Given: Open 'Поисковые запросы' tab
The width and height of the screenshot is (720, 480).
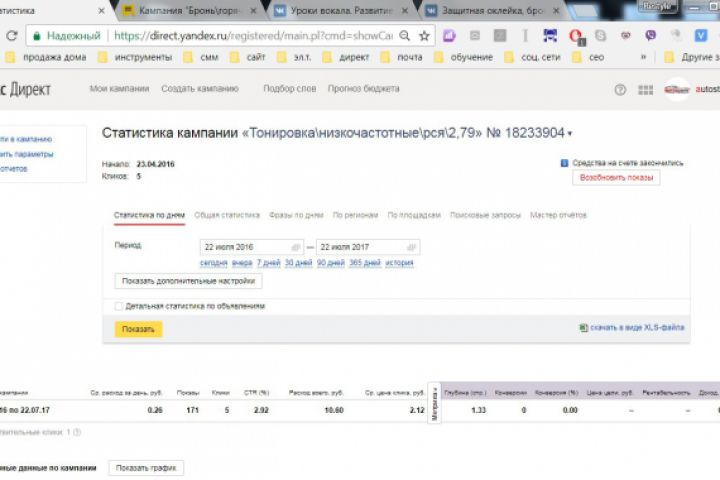Looking at the screenshot, I should coord(485,215).
